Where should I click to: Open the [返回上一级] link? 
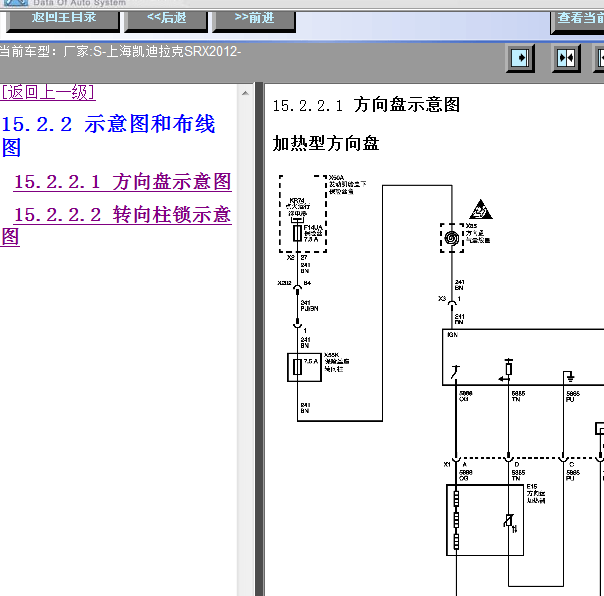[x=48, y=92]
